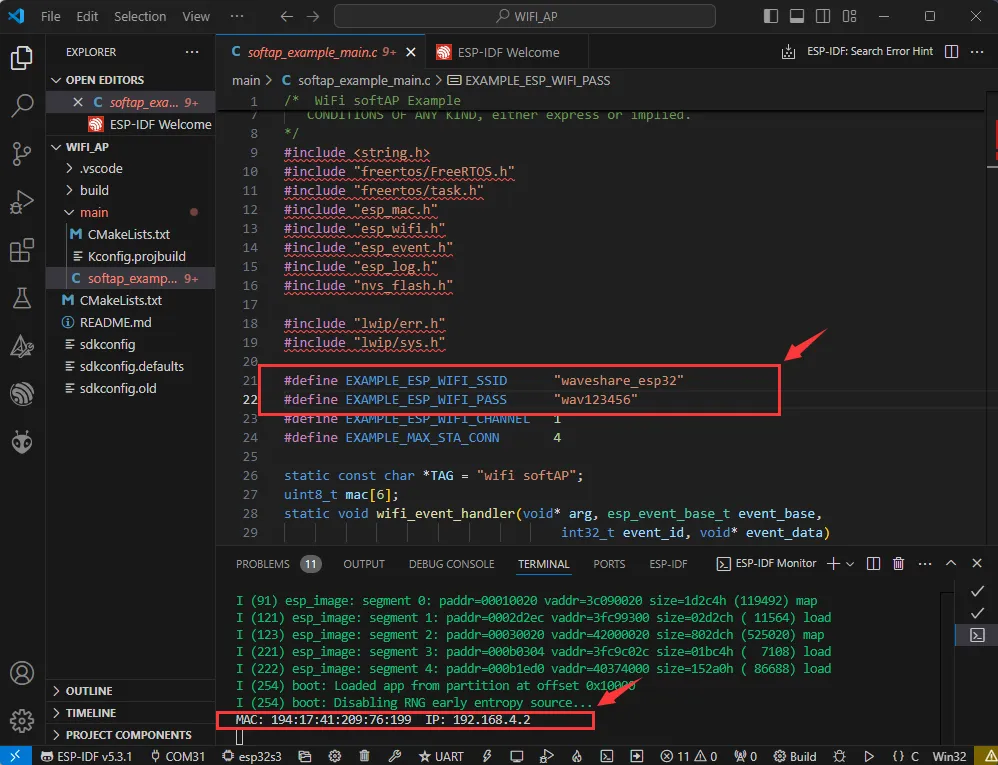Open the Extensions view in activity bar
The width and height of the screenshot is (998, 765).
(22, 251)
